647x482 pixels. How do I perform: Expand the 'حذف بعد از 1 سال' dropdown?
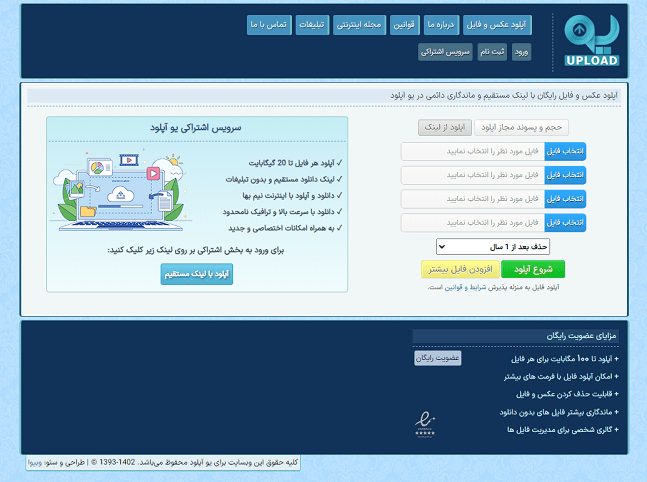click(493, 247)
